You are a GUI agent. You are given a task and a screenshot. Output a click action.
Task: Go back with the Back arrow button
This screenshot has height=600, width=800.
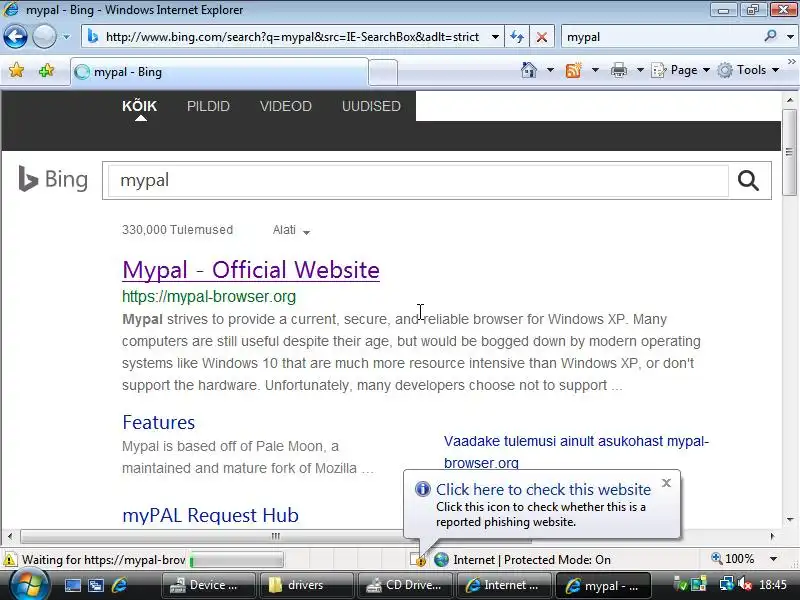click(x=15, y=37)
